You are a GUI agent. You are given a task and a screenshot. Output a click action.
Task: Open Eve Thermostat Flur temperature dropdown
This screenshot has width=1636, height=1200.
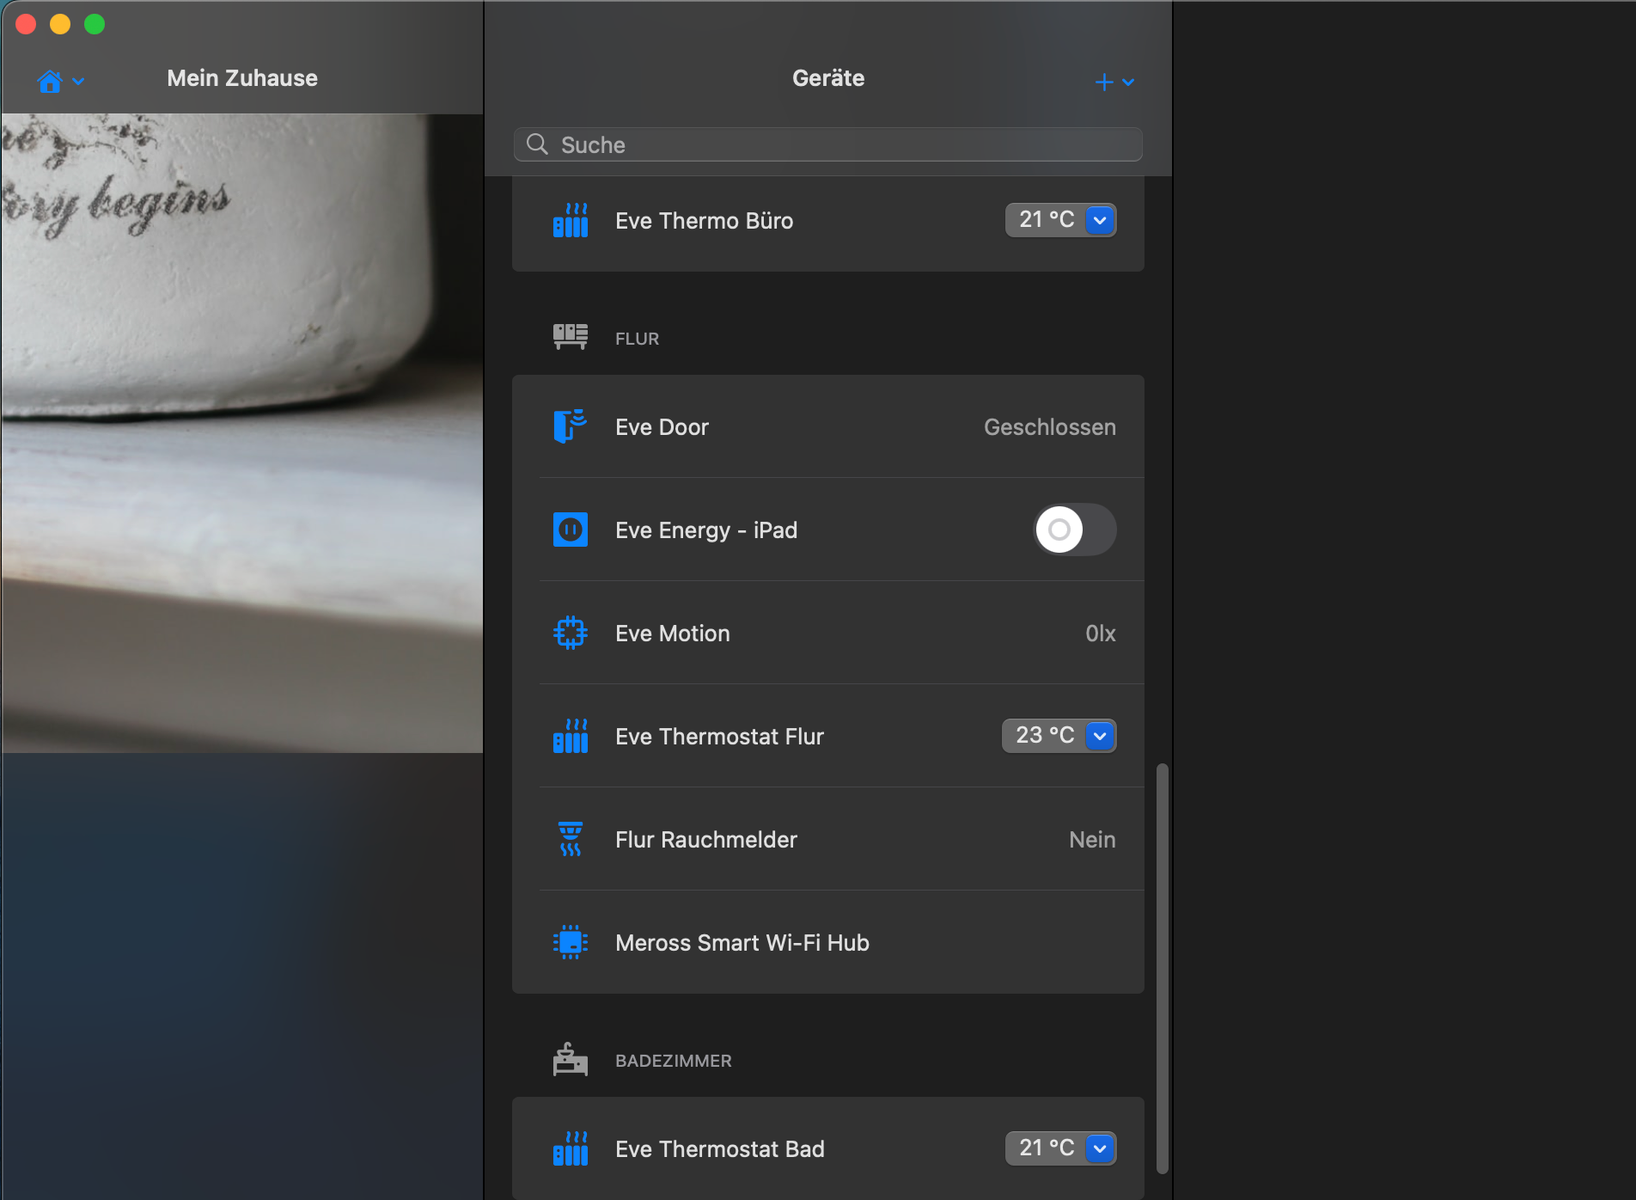pos(1099,736)
